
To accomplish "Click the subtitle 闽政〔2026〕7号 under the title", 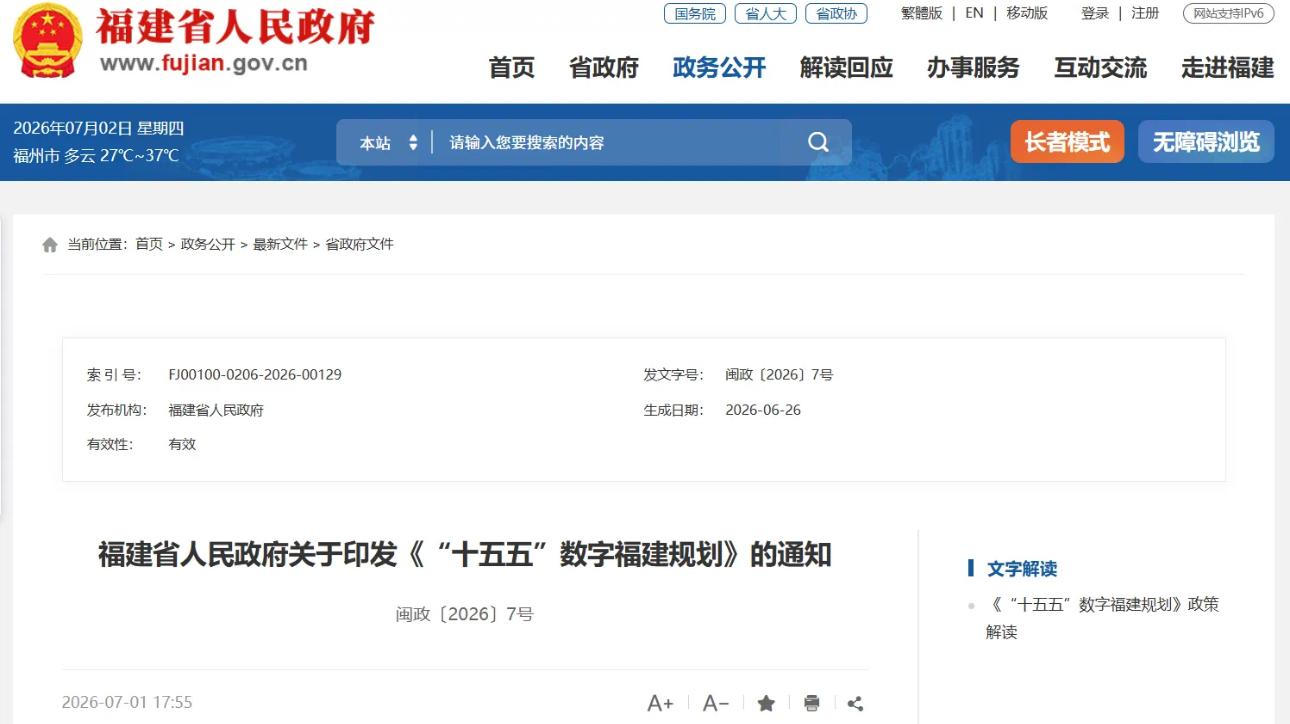I will point(465,614).
